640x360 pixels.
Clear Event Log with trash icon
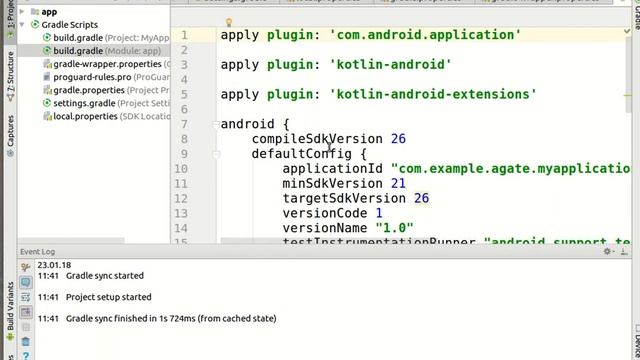pyautogui.click(x=25, y=342)
